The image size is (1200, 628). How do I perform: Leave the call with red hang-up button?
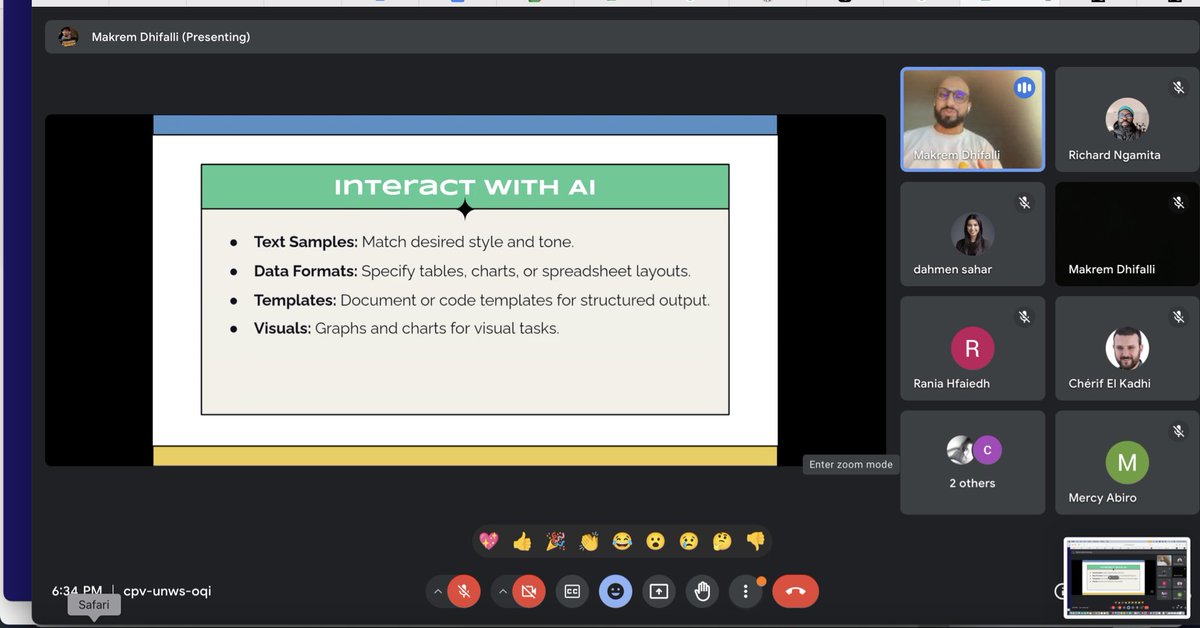[x=795, y=591]
